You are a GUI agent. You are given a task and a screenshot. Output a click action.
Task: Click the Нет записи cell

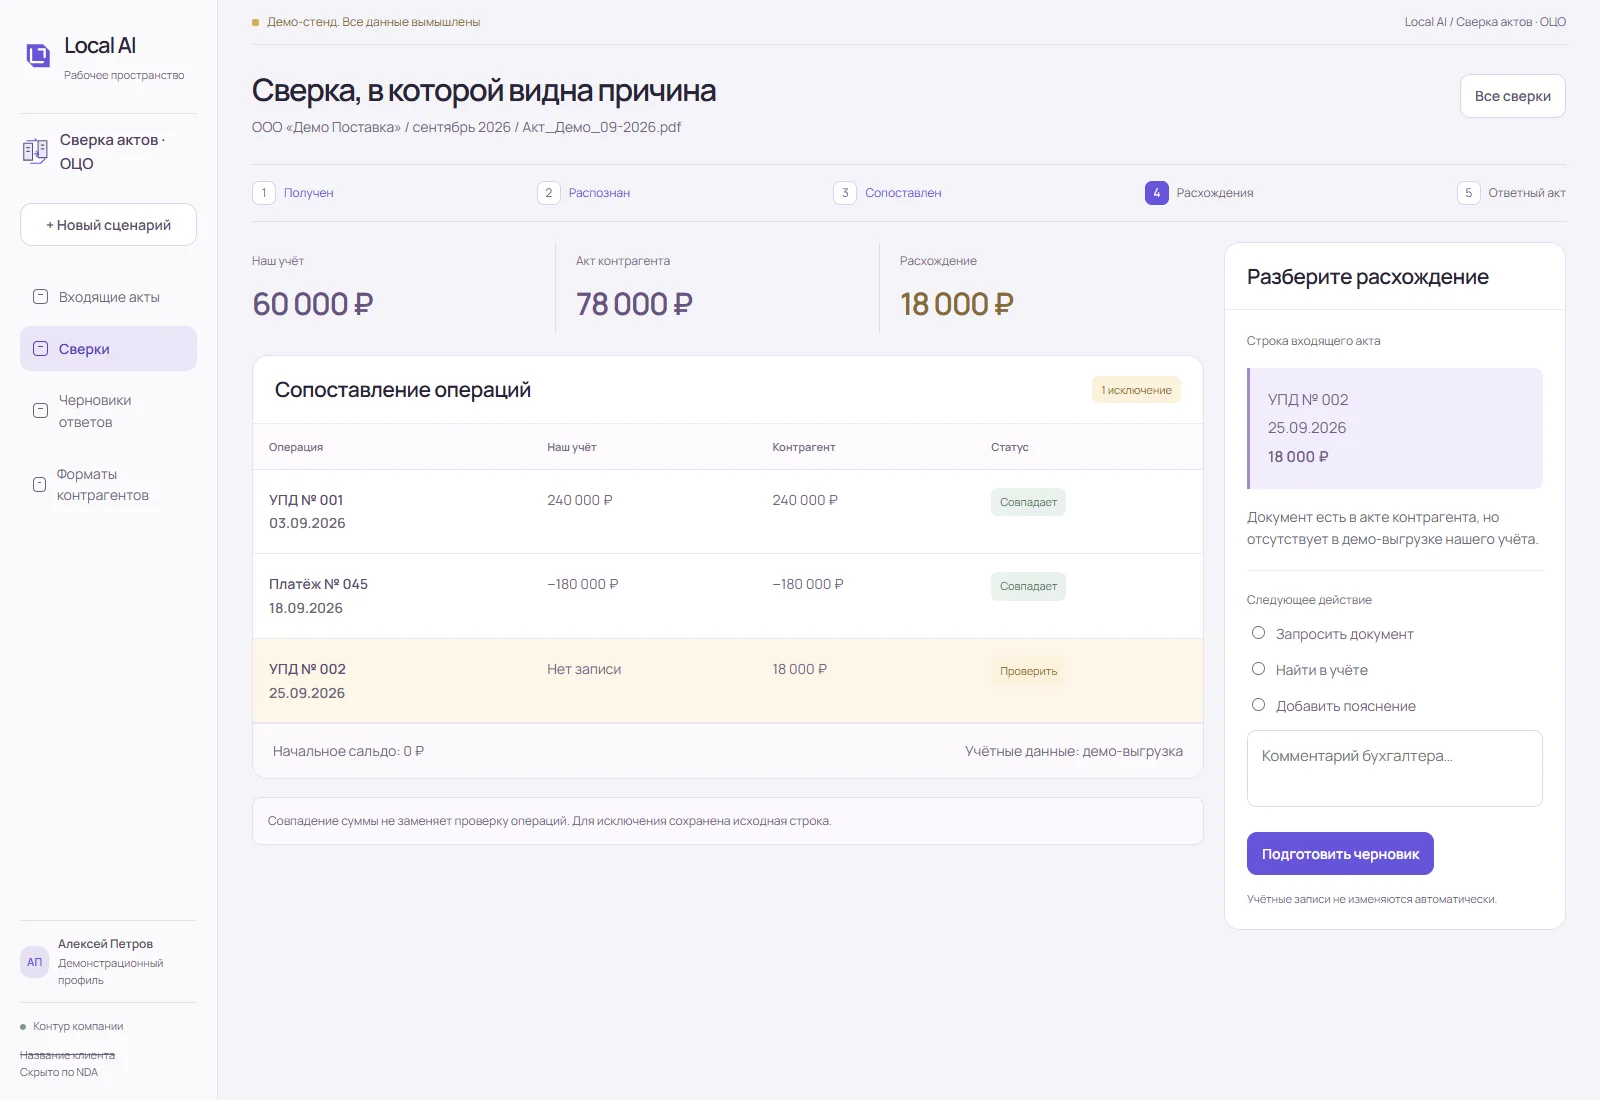[x=584, y=669]
